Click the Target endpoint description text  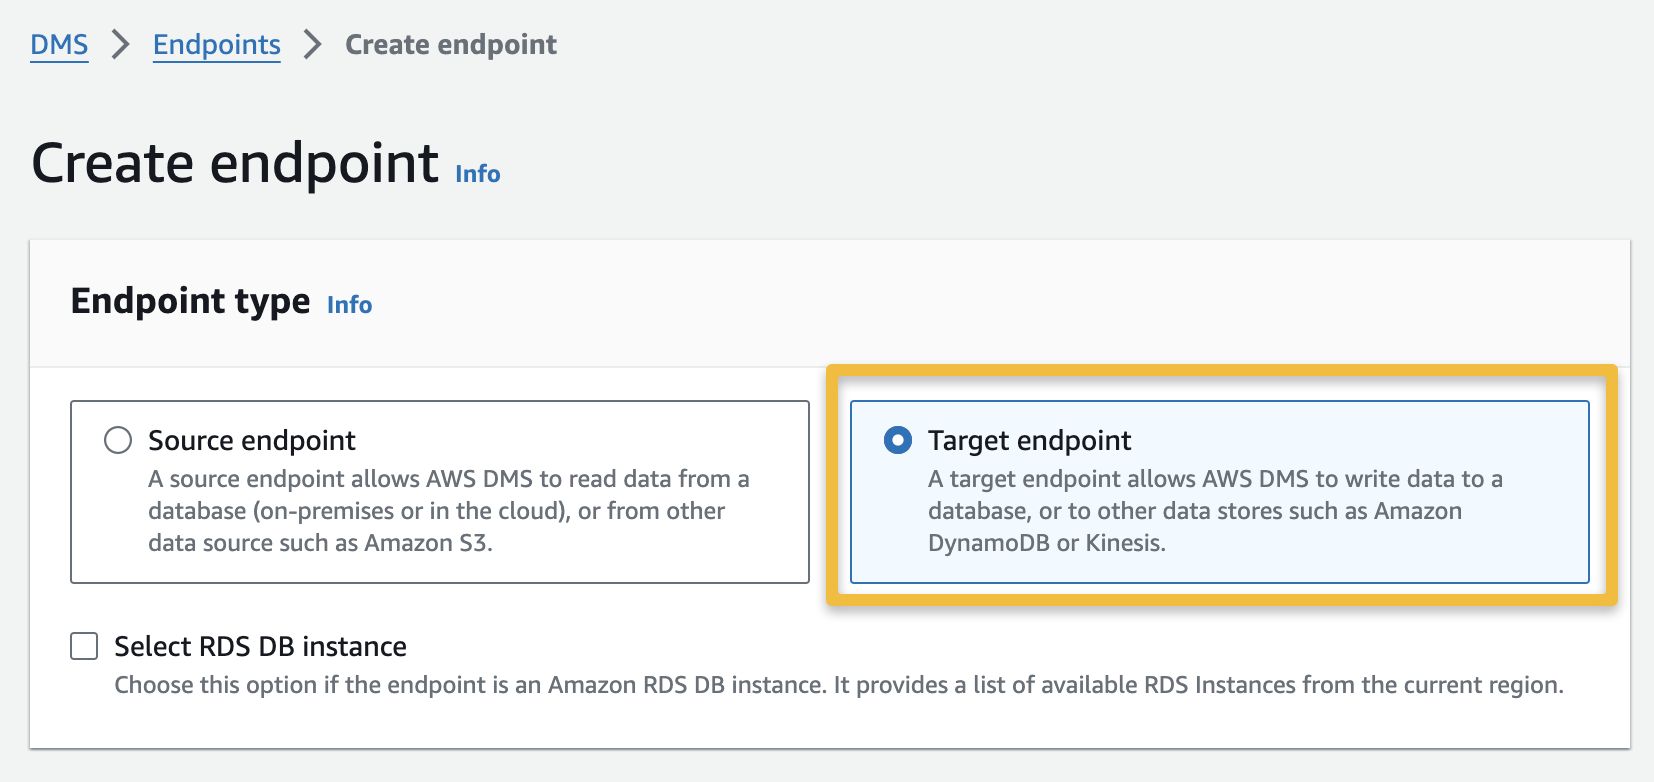click(1213, 510)
